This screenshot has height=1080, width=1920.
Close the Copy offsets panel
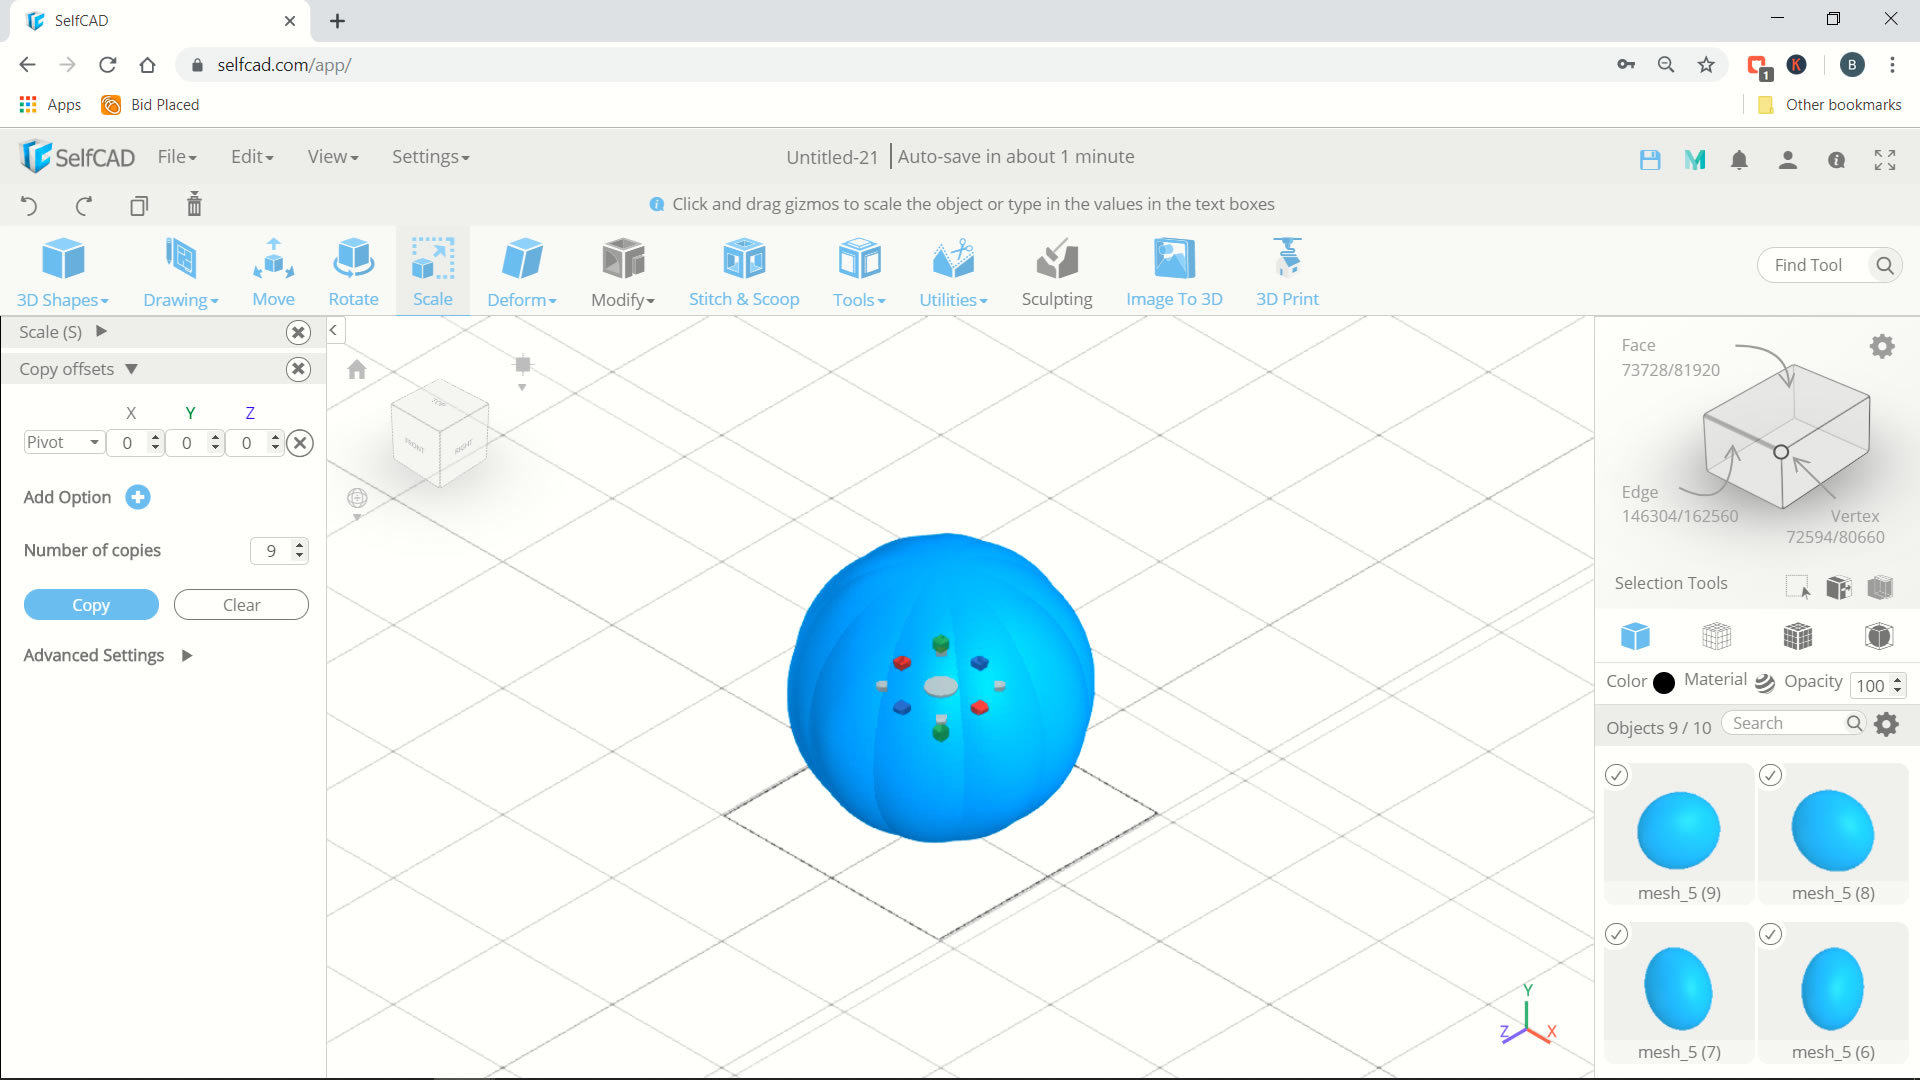(x=298, y=369)
